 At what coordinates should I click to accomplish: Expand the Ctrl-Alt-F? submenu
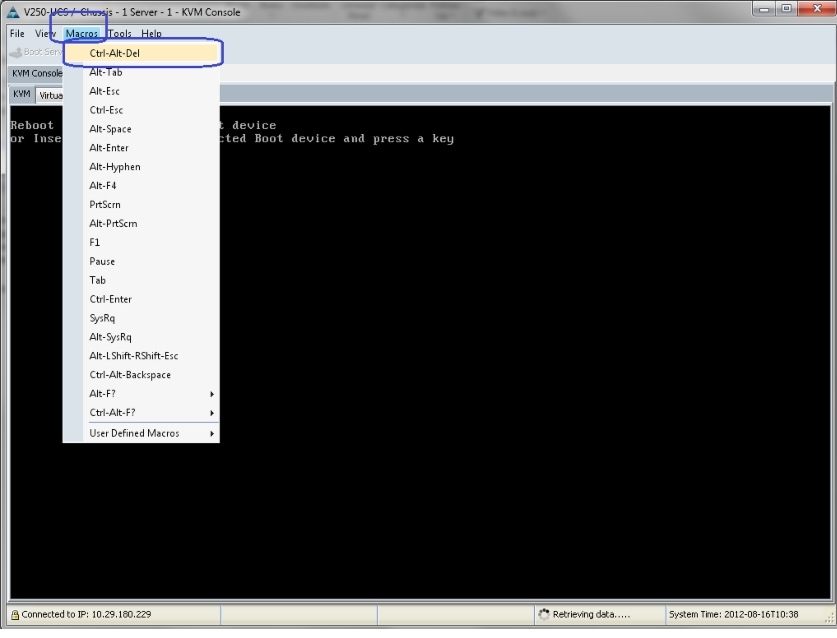pyautogui.click(x=141, y=413)
